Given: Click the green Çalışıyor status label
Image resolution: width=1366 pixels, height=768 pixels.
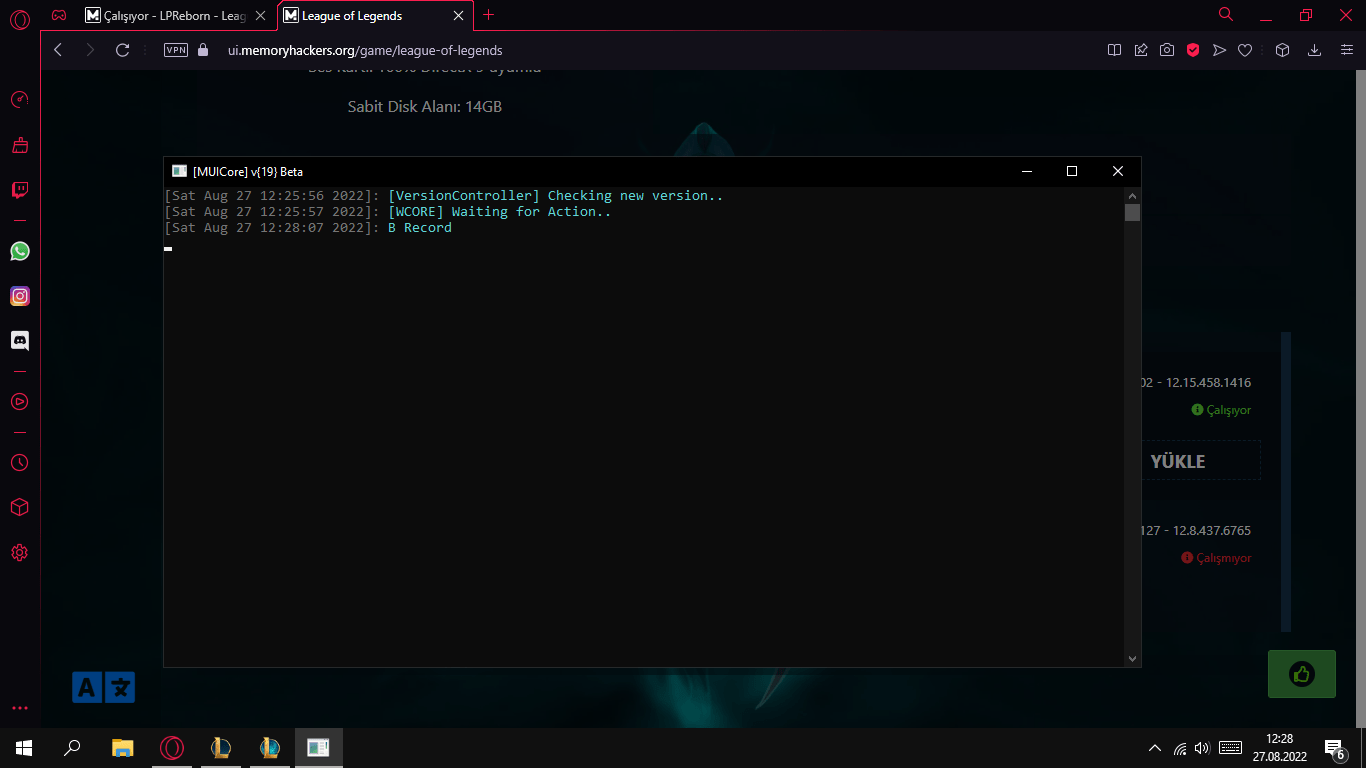Looking at the screenshot, I should pyautogui.click(x=1221, y=410).
